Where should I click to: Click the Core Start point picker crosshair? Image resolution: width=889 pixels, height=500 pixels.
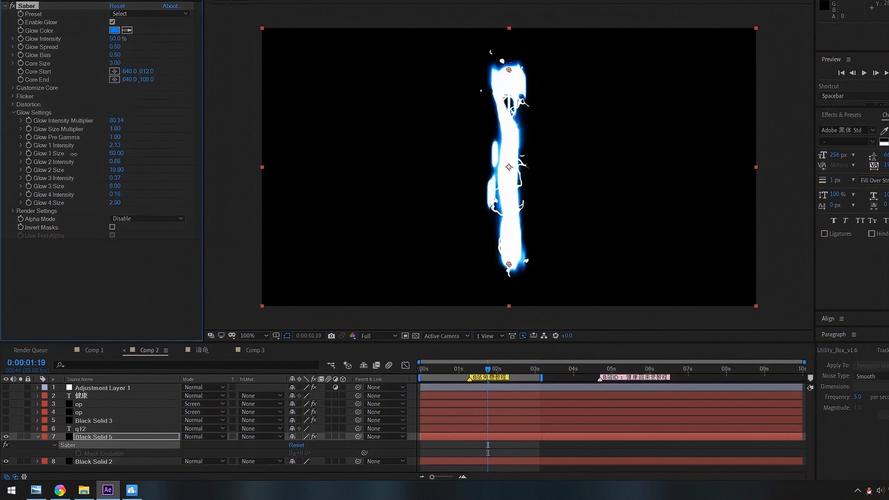click(x=114, y=71)
